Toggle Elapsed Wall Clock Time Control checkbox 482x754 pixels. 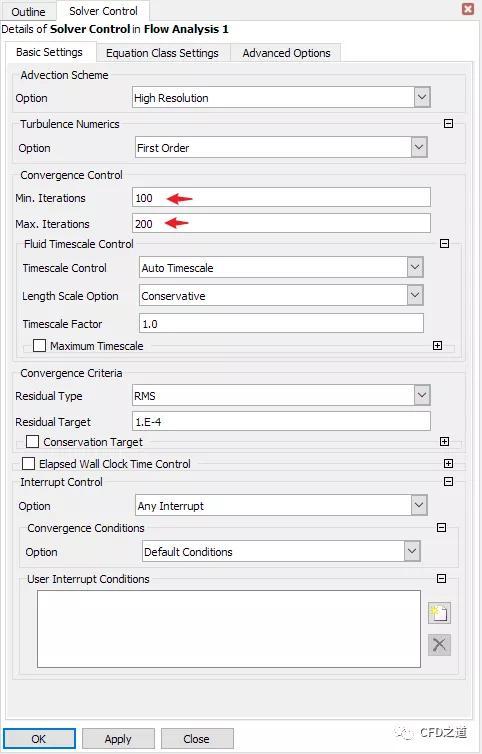[28, 464]
